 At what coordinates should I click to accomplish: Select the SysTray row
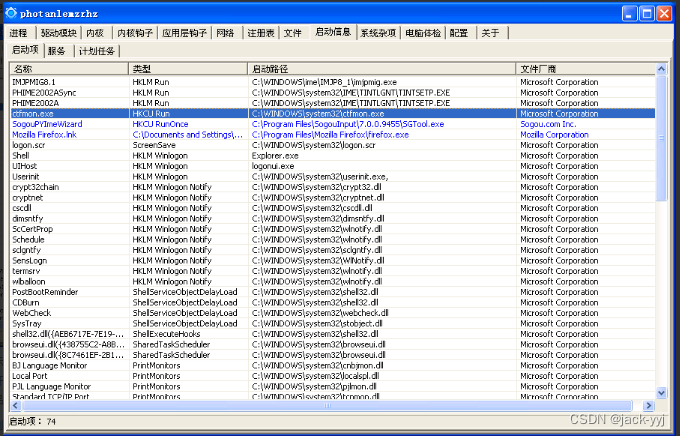pos(333,323)
